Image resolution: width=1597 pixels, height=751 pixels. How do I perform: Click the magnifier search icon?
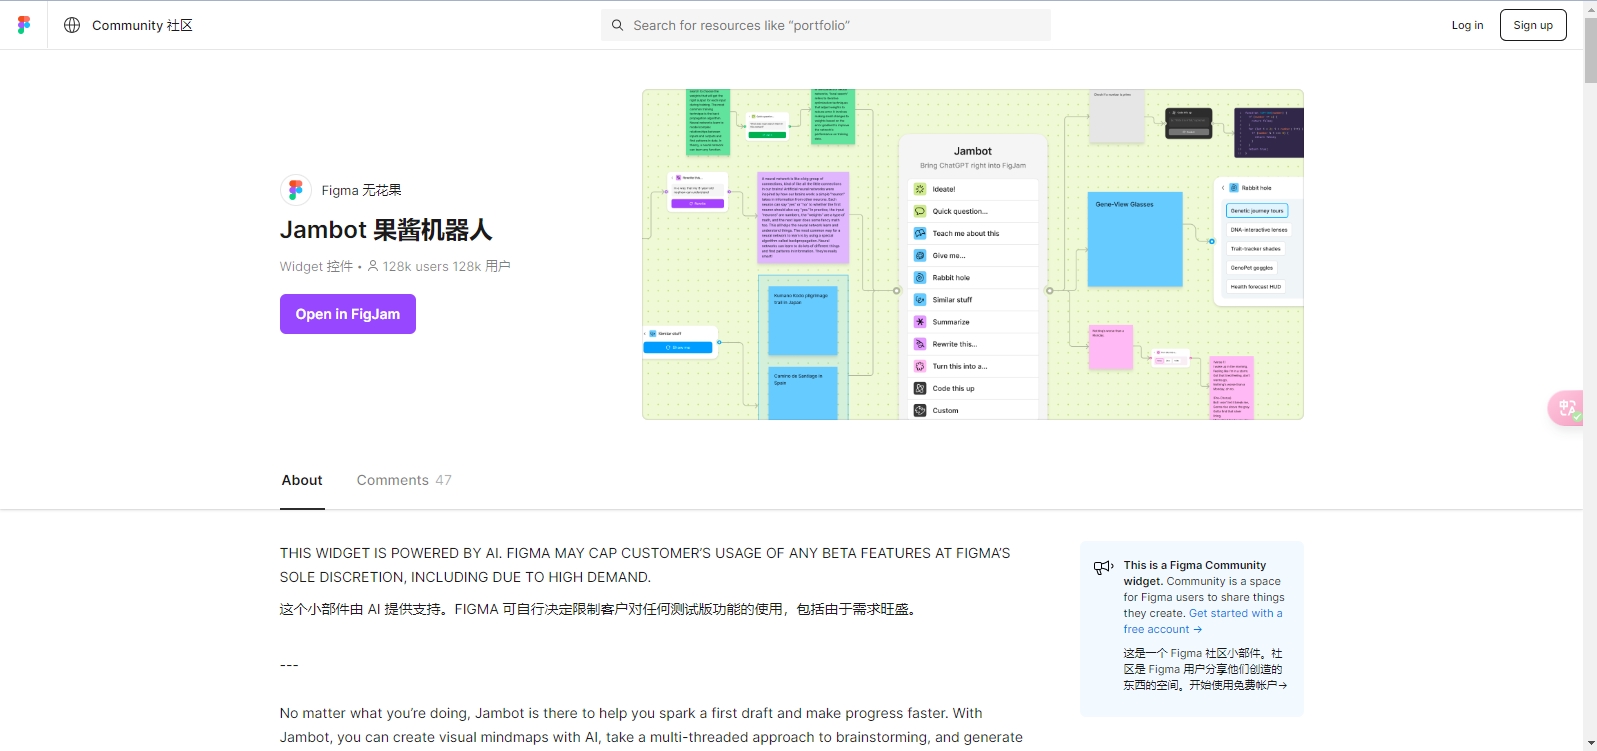(x=617, y=25)
